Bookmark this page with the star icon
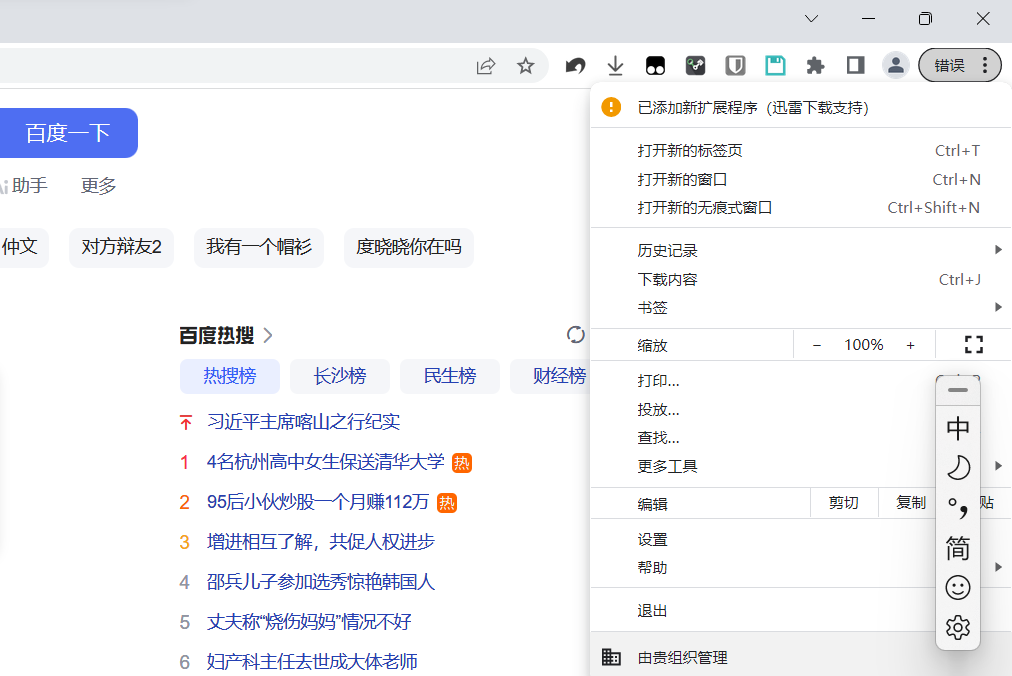Viewport: 1012px width, 676px height. 525,66
